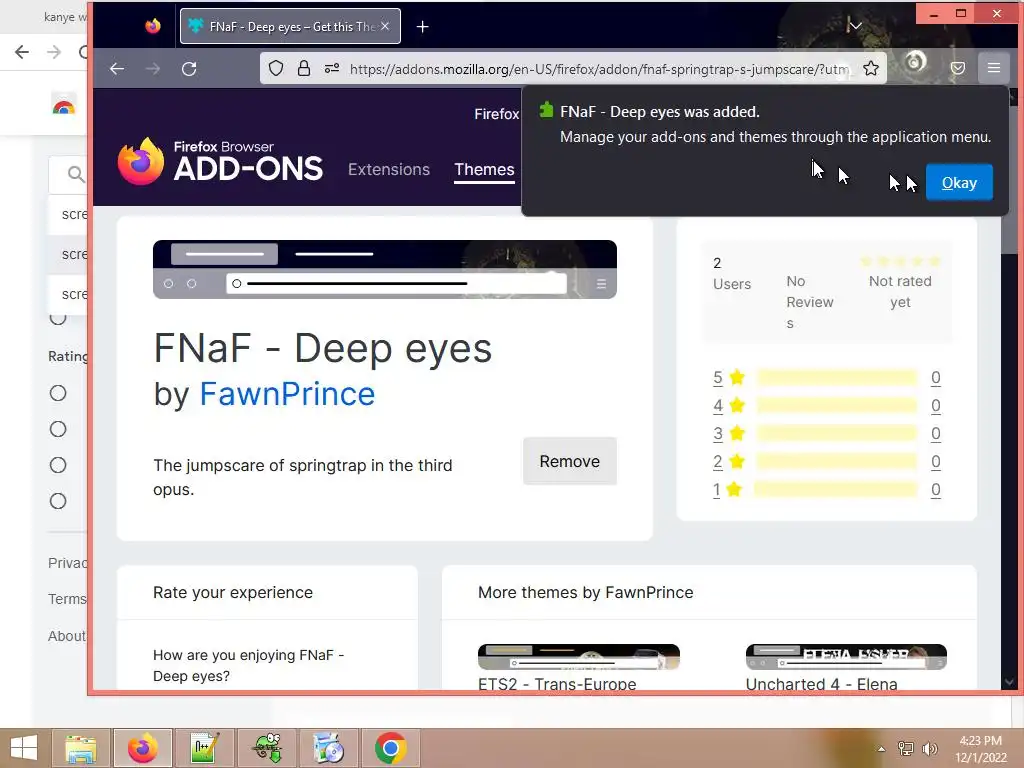Open Firefox View icon in tab bar

click(x=153, y=26)
